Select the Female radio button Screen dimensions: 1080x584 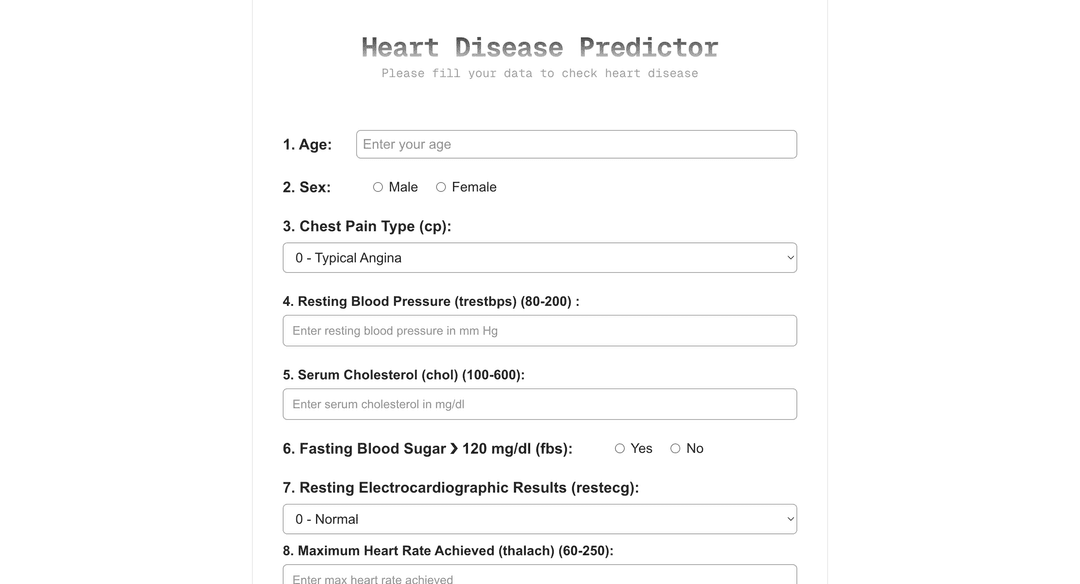[x=441, y=187]
